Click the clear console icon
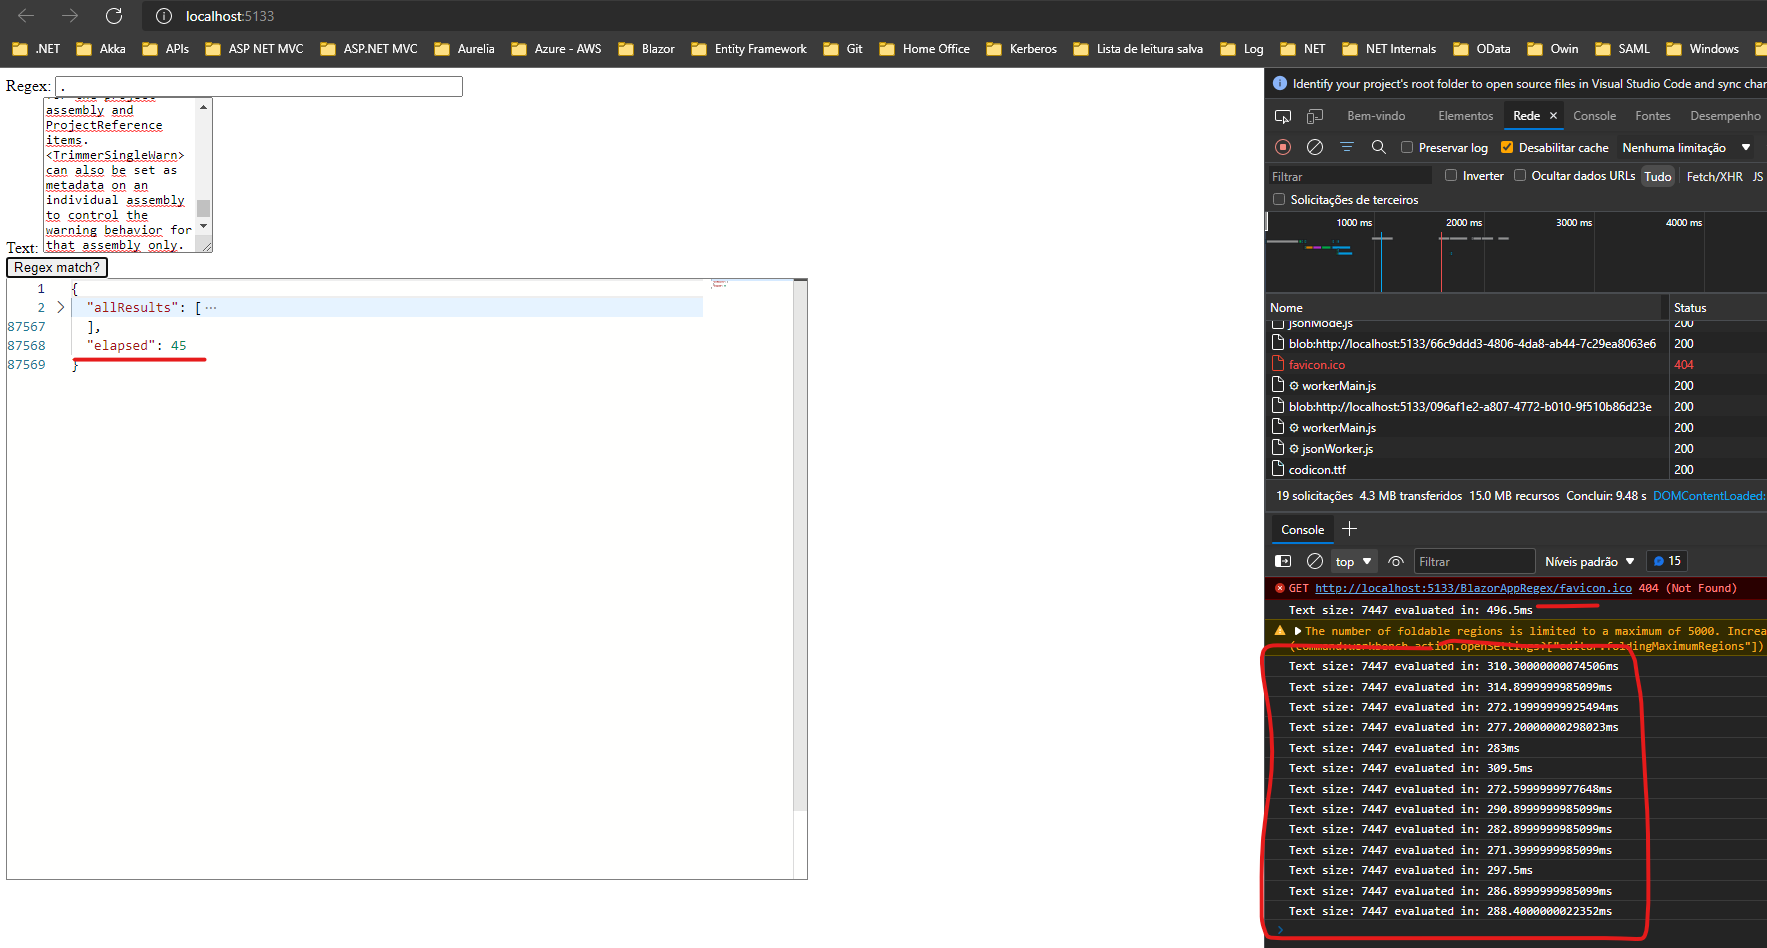Viewport: 1767px width, 948px height. pos(1315,561)
